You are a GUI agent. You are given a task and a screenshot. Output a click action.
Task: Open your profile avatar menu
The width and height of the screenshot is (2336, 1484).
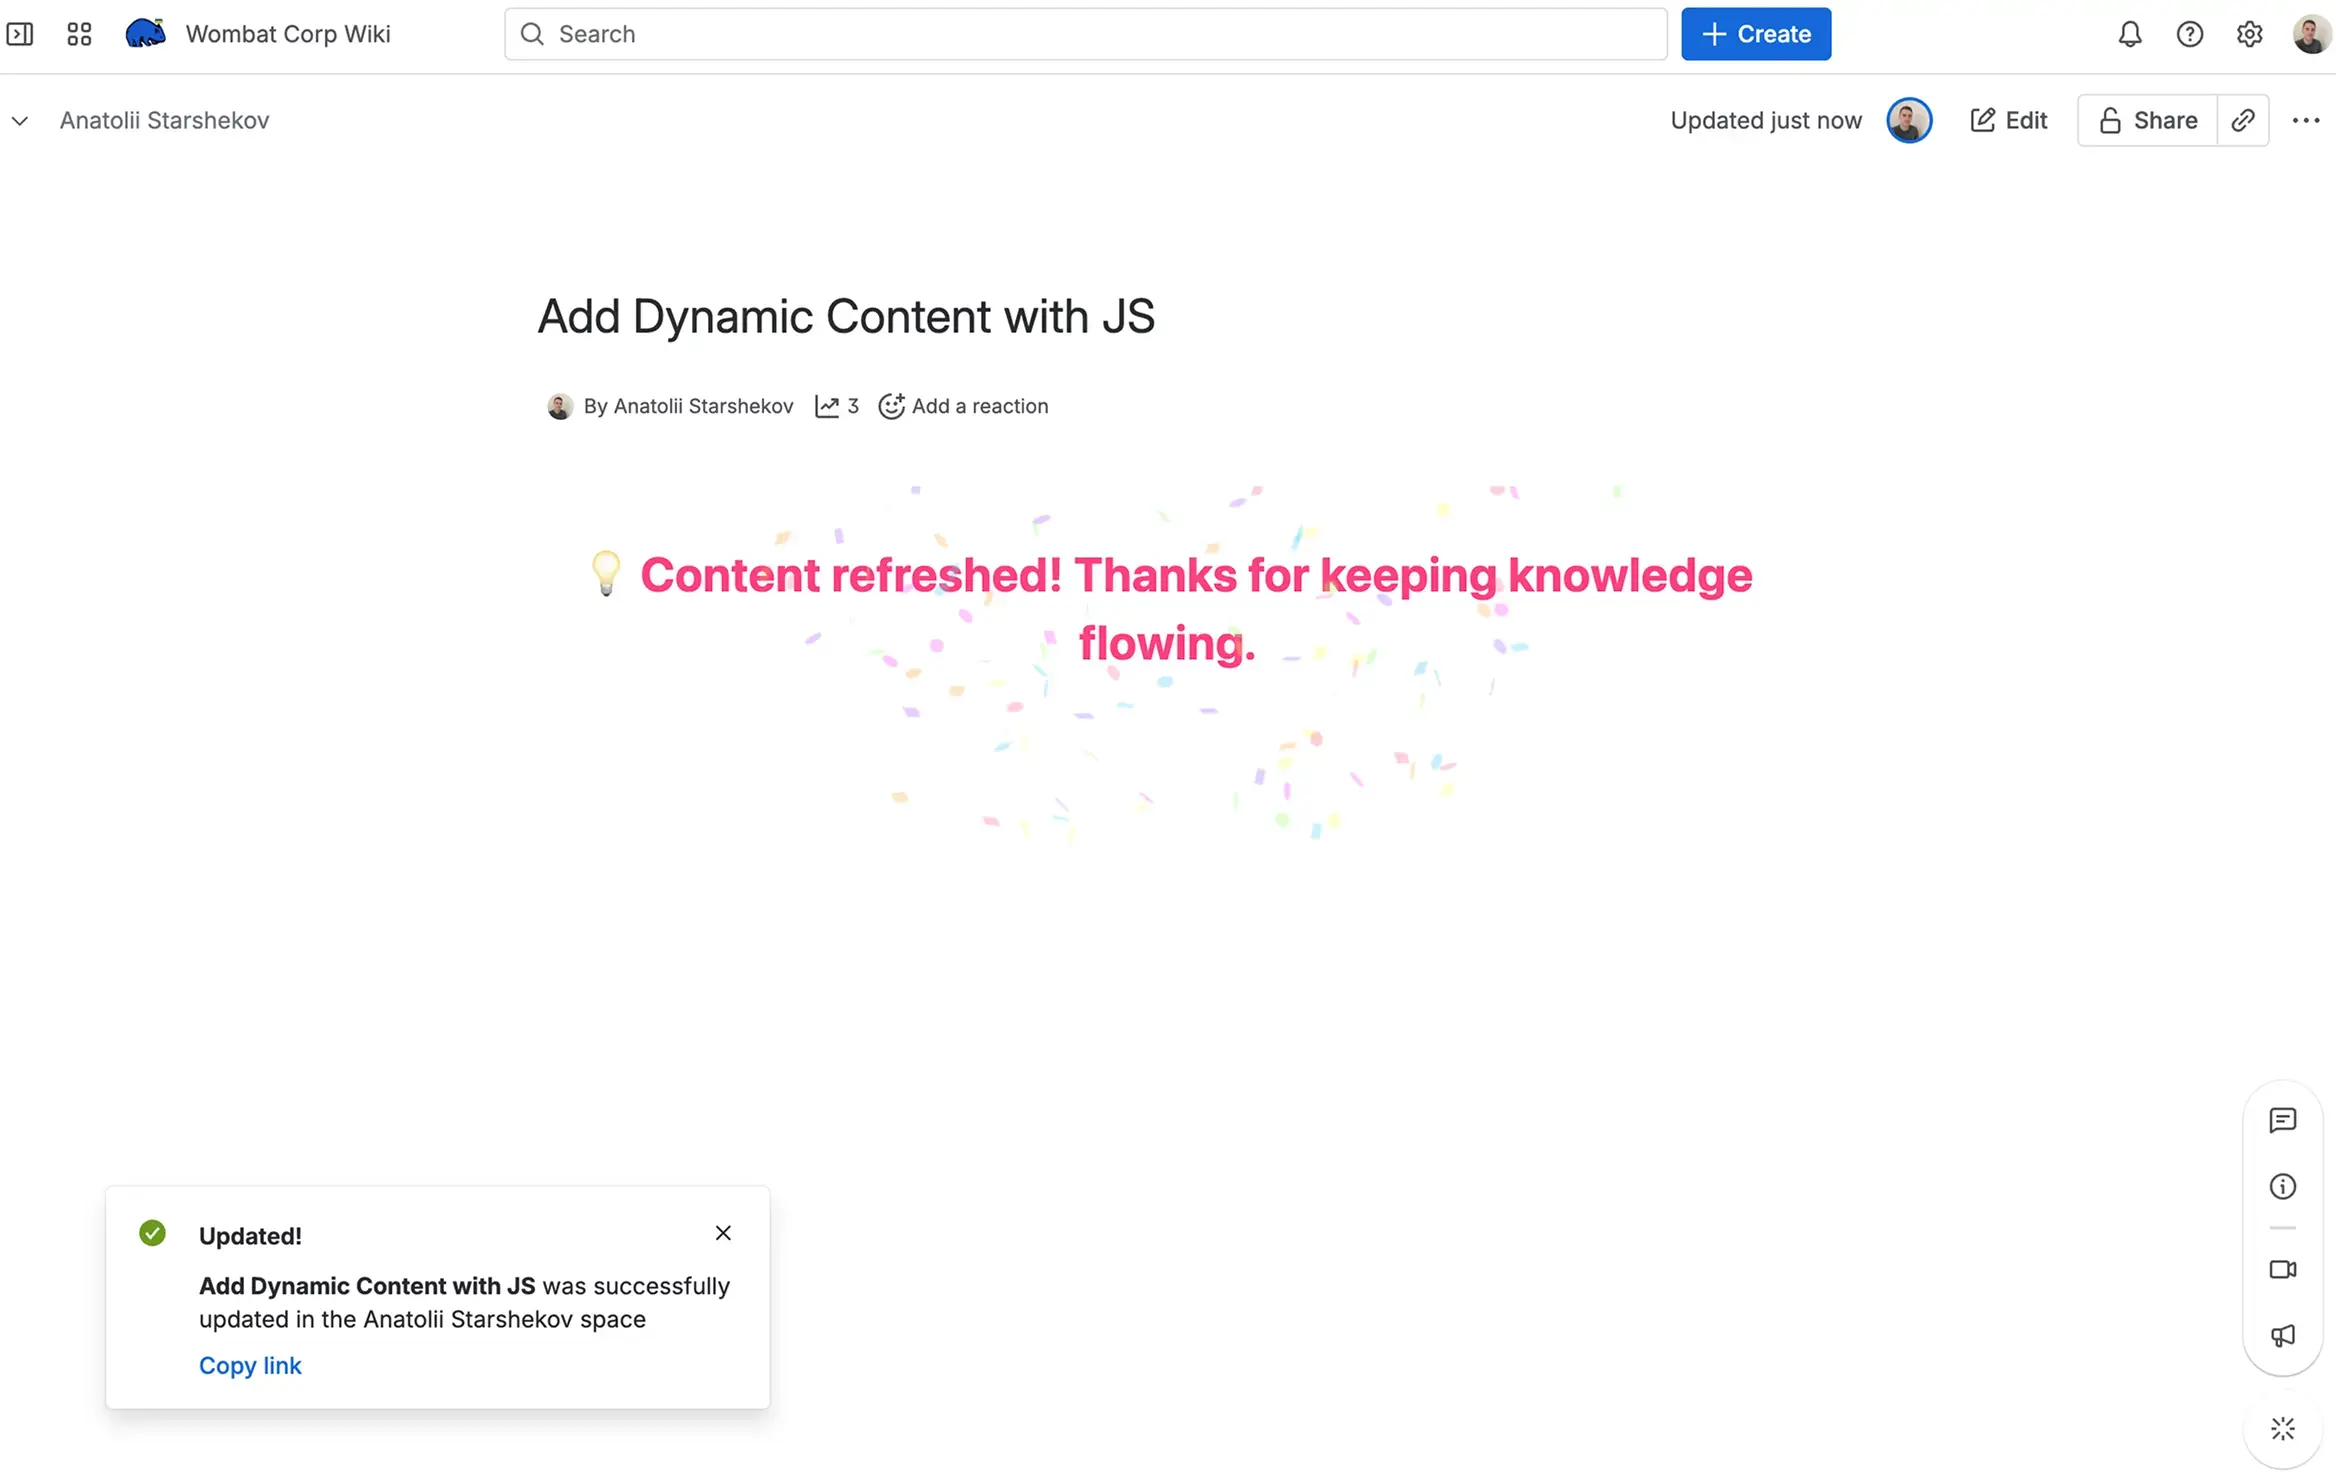click(2311, 34)
